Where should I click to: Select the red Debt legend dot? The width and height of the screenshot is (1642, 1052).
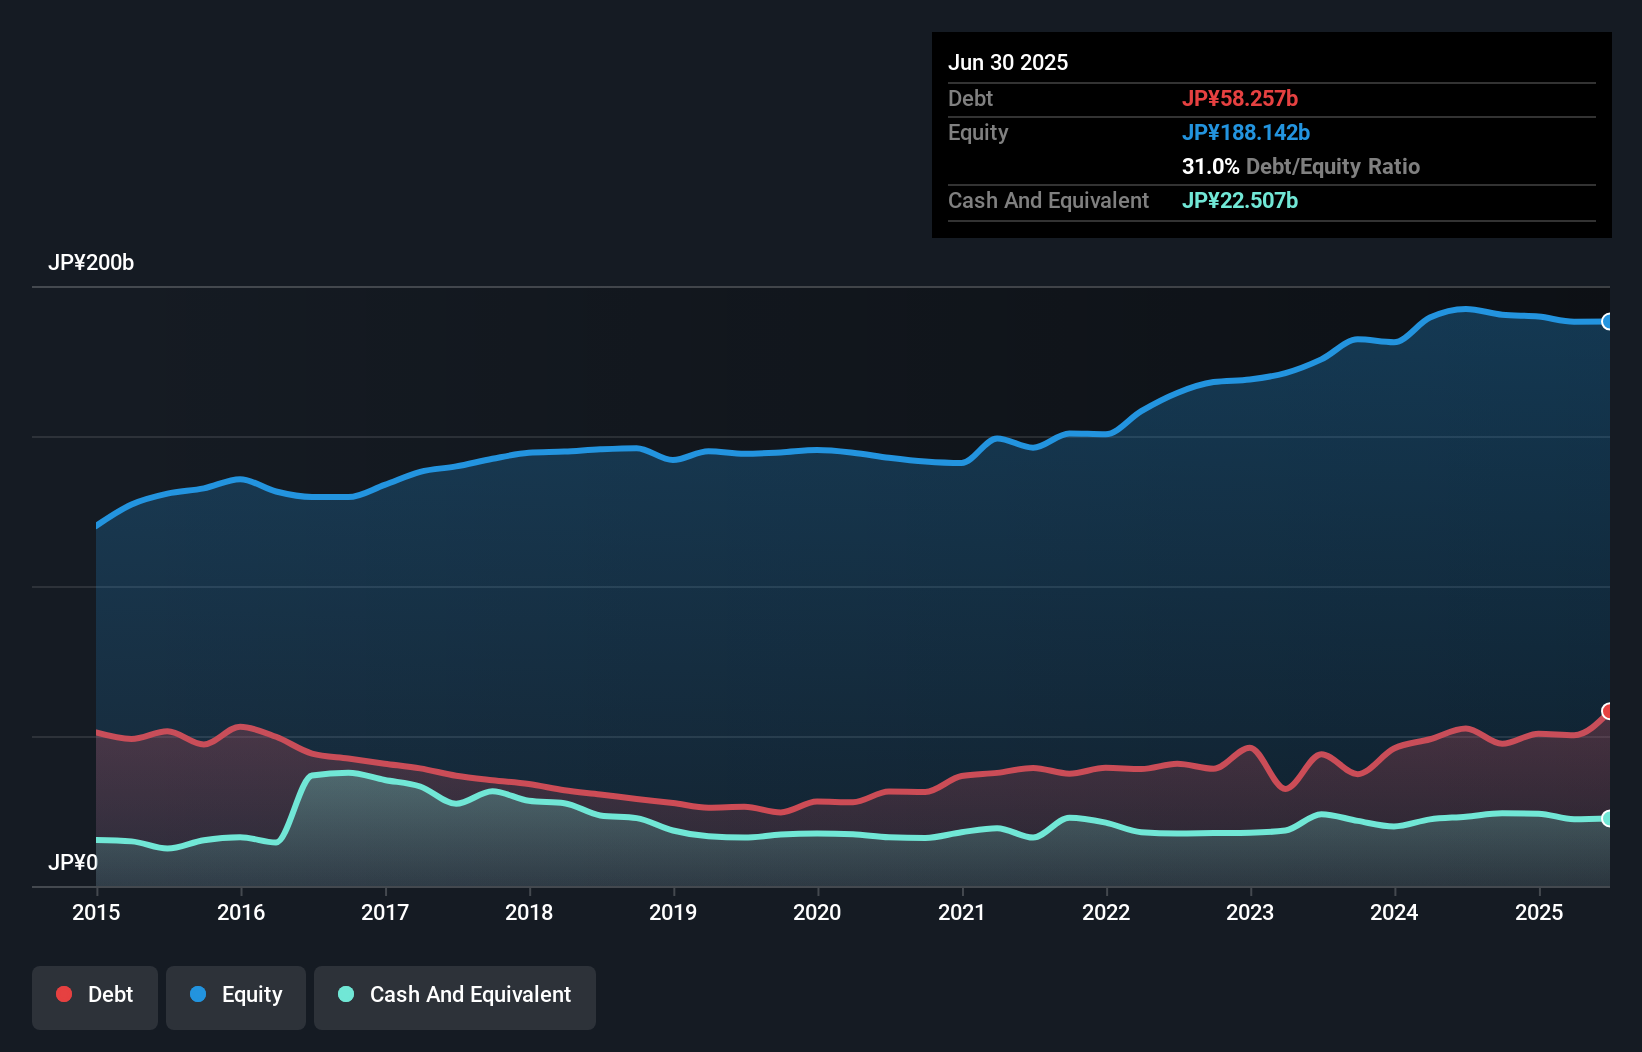[x=63, y=994]
